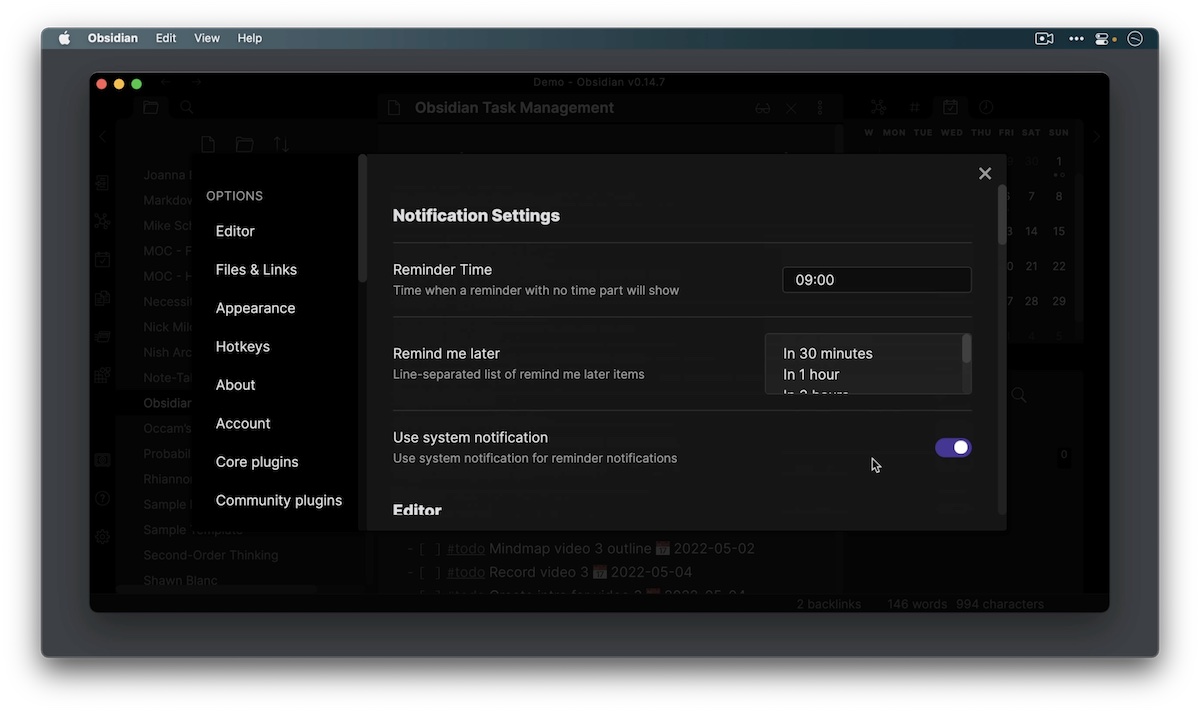The width and height of the screenshot is (1200, 712).
Task: Select day 22 in the calendar
Action: [1059, 266]
